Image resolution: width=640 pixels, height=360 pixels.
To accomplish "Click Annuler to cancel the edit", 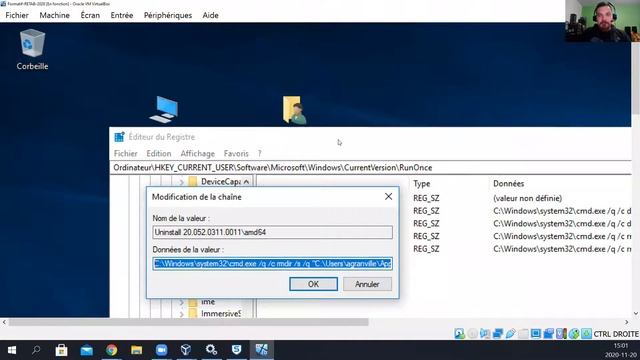I will [367, 284].
